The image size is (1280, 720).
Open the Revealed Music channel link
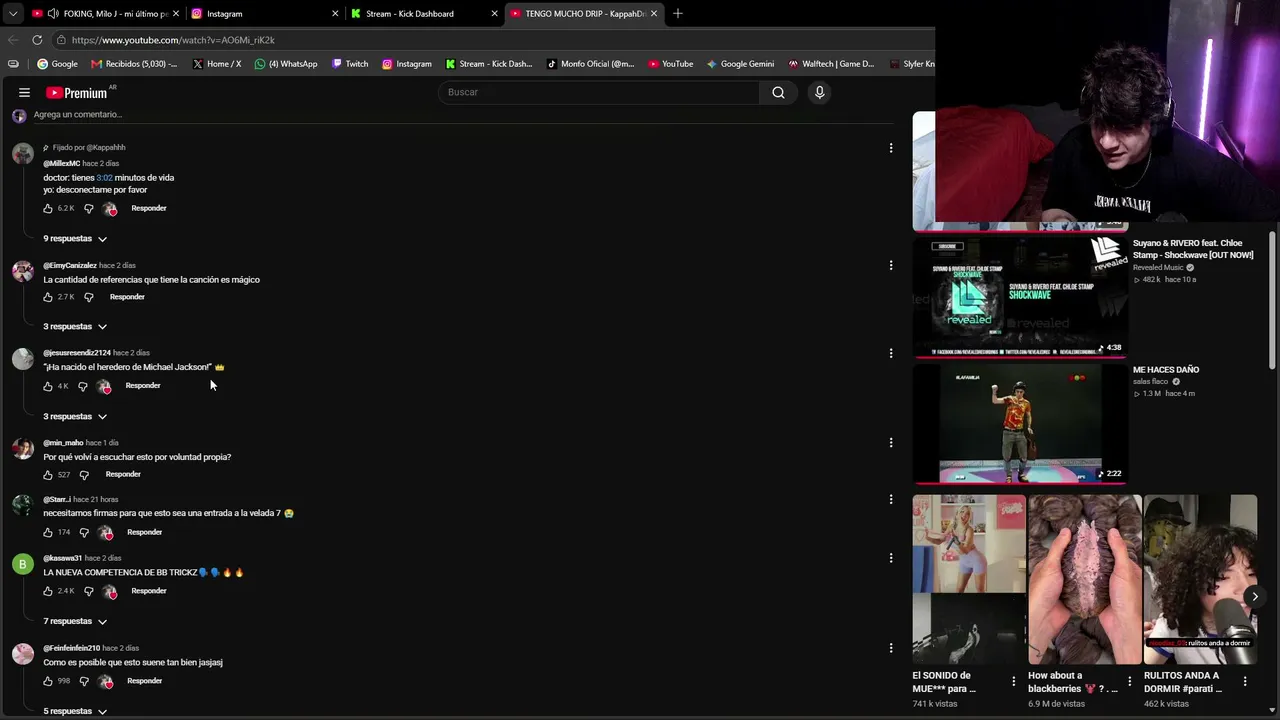tap(1158, 268)
